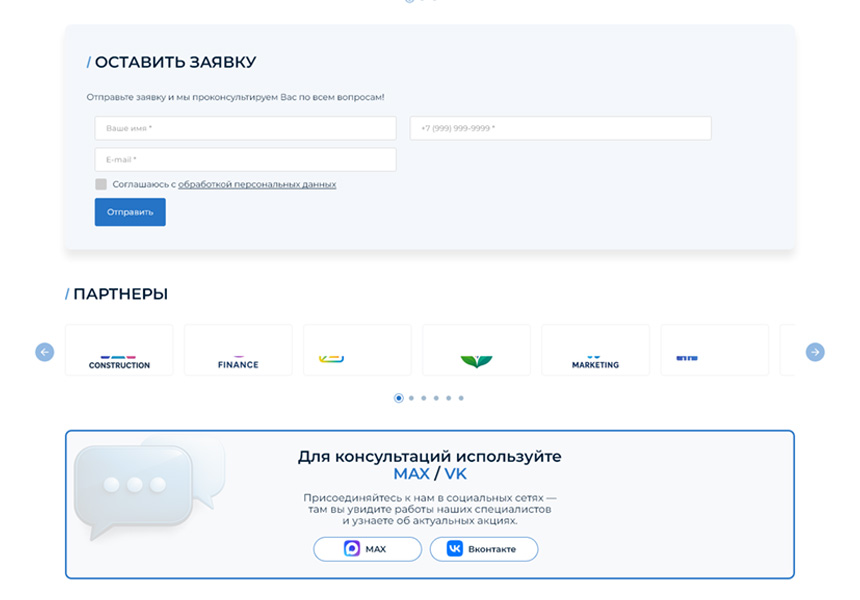Select the yellow-blue partner logo card
Screen dimensions: 860x600
[357, 351]
